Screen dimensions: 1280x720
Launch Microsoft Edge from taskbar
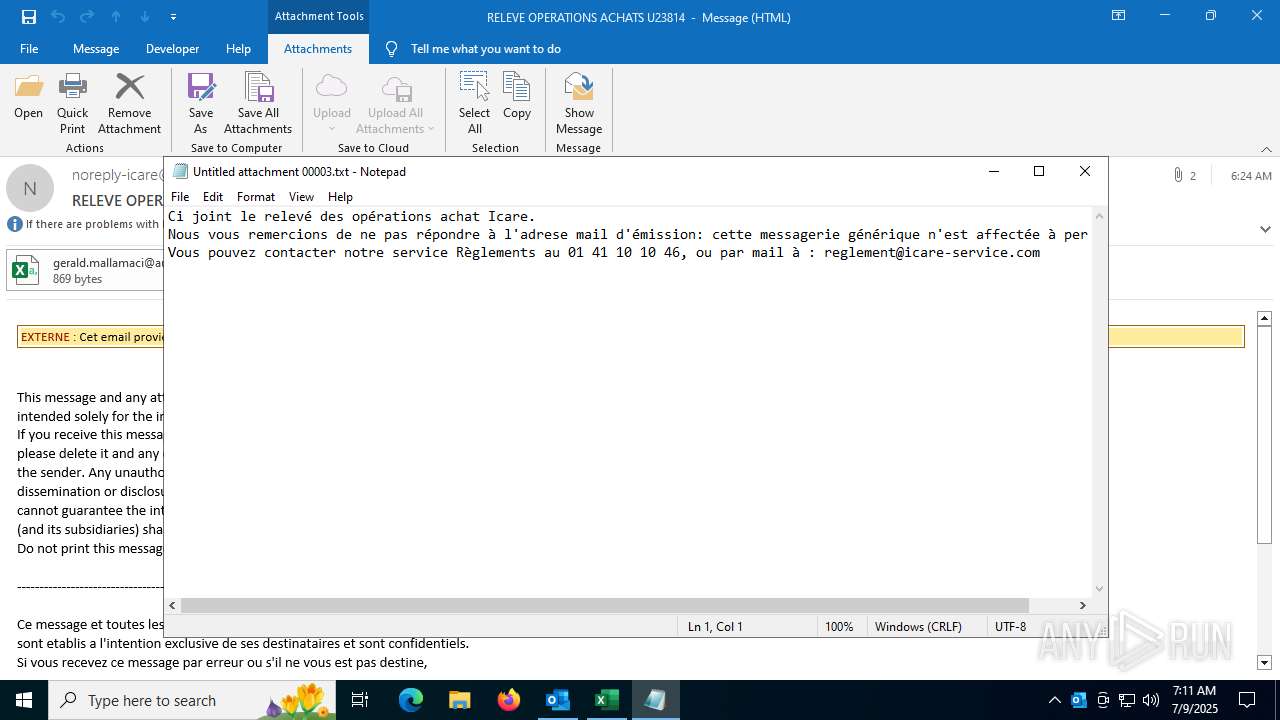(x=411, y=700)
